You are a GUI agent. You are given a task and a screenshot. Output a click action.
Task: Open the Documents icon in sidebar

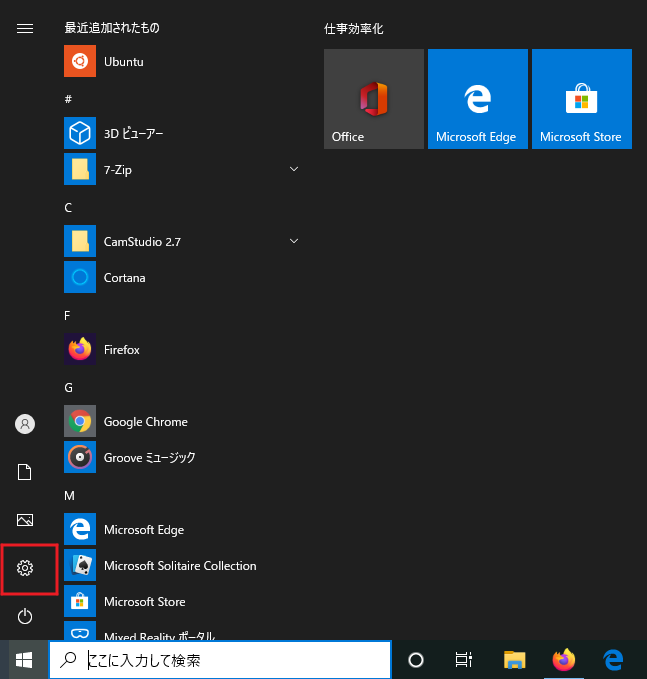25,472
